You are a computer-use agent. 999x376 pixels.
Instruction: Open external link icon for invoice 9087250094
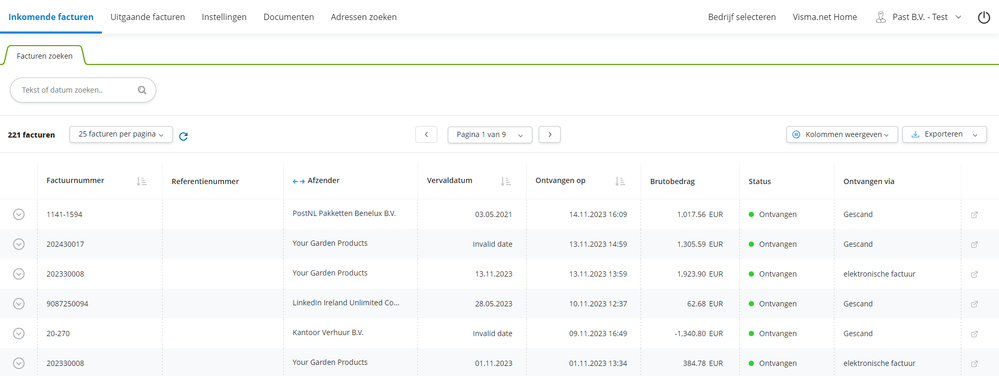click(x=974, y=304)
